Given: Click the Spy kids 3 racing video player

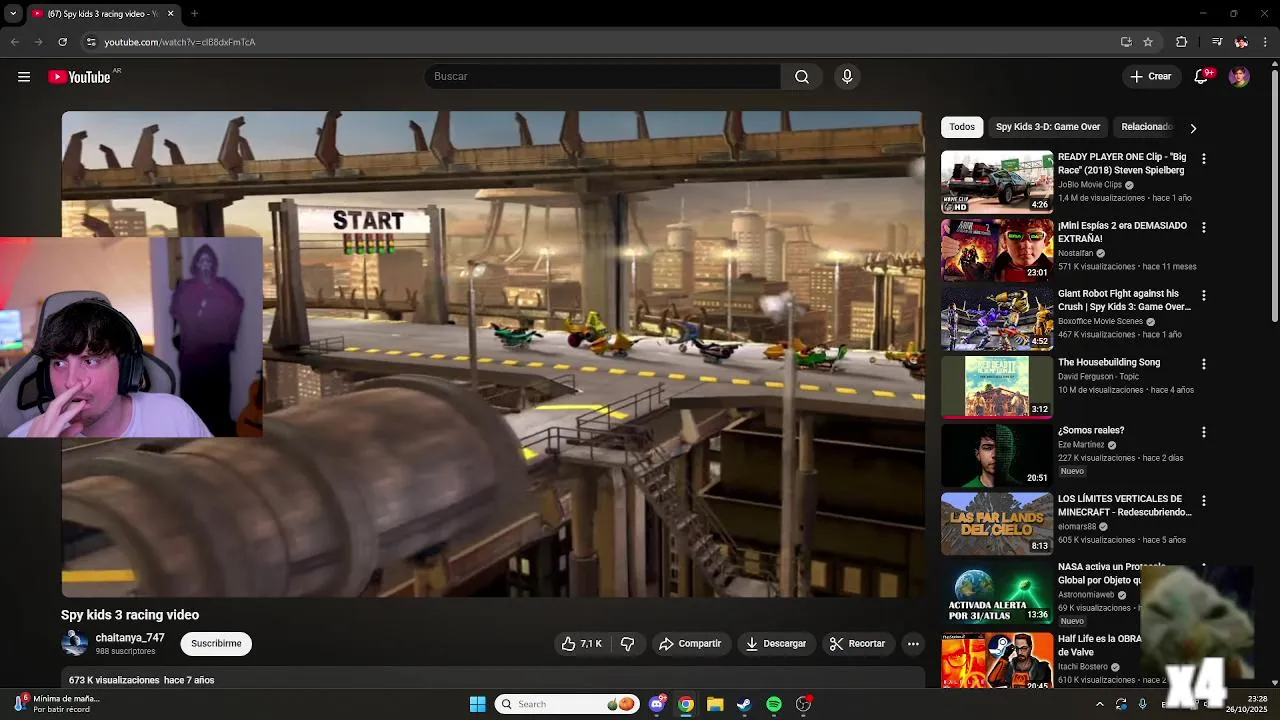Looking at the screenshot, I should point(493,354).
